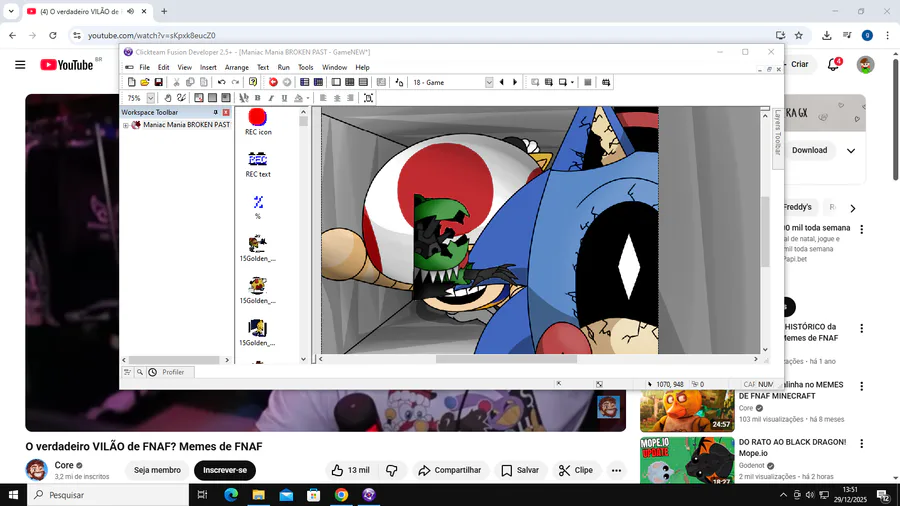The image size is (900, 506).
Task: Click the Inscrever-se subscribe button
Action: click(225, 470)
